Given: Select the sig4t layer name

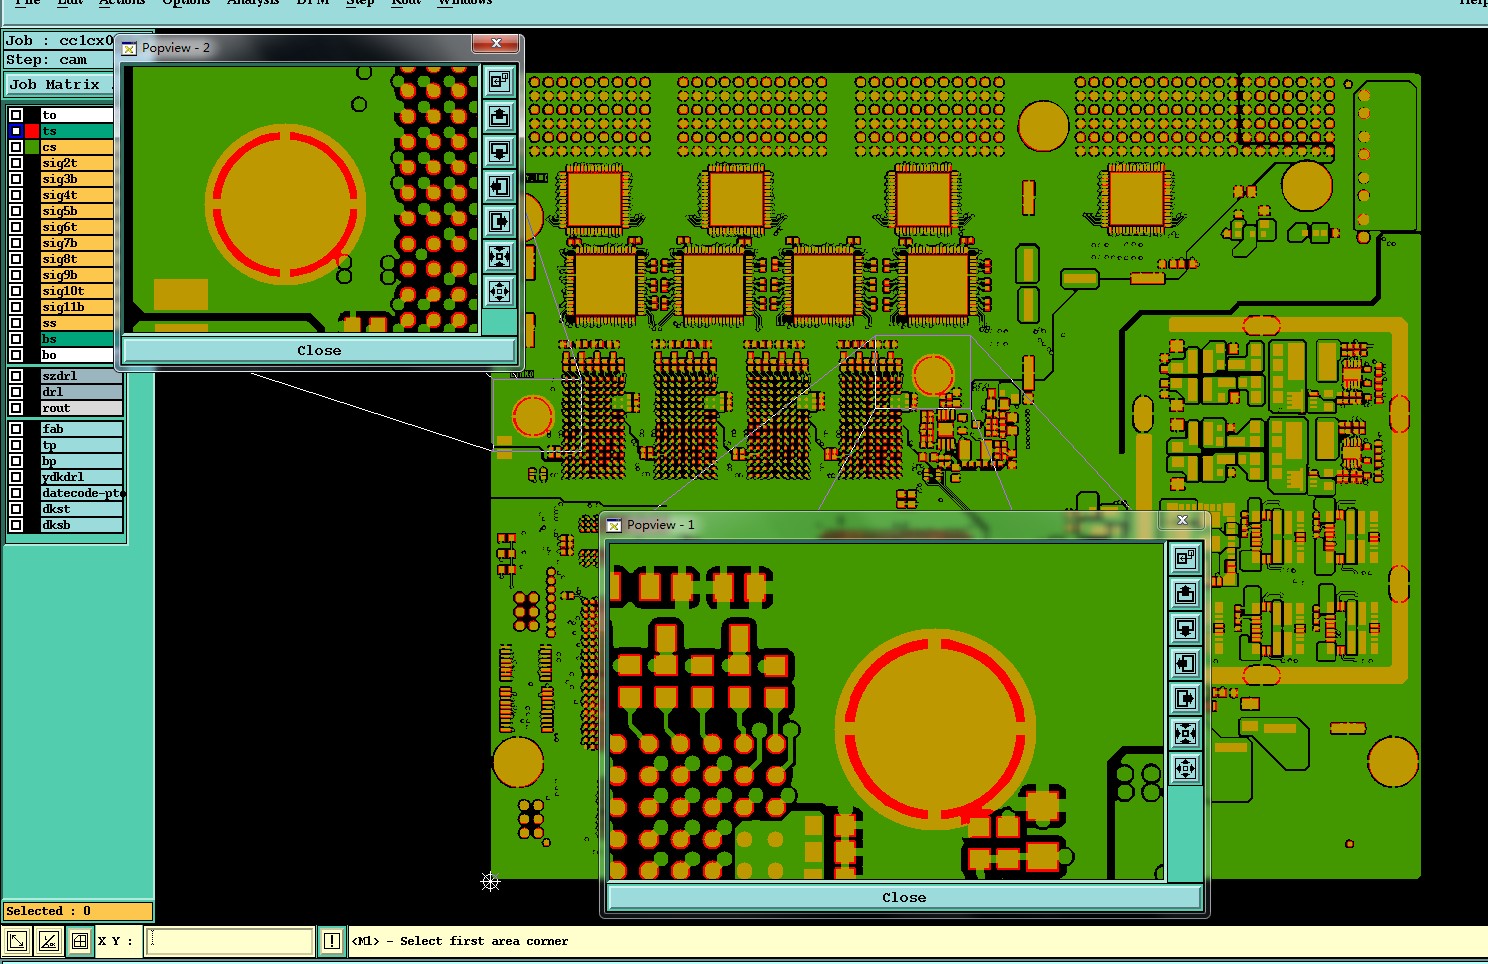Looking at the screenshot, I should [76, 195].
